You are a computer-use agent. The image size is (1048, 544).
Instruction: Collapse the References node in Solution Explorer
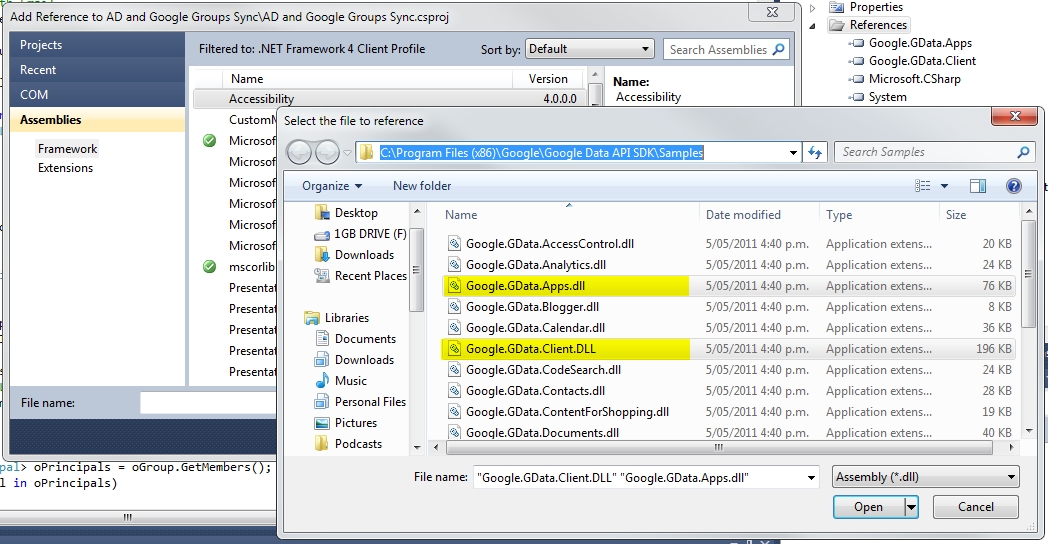813,25
